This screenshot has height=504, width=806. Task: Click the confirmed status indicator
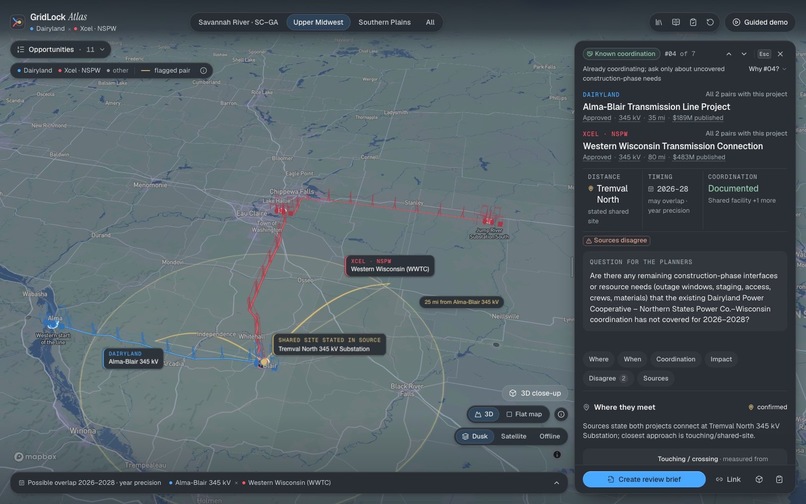pos(767,407)
